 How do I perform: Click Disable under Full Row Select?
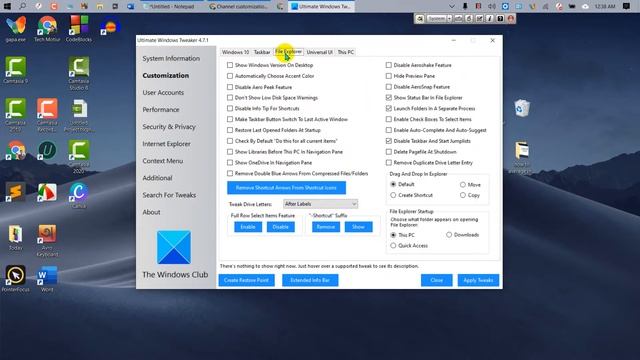(x=280, y=227)
